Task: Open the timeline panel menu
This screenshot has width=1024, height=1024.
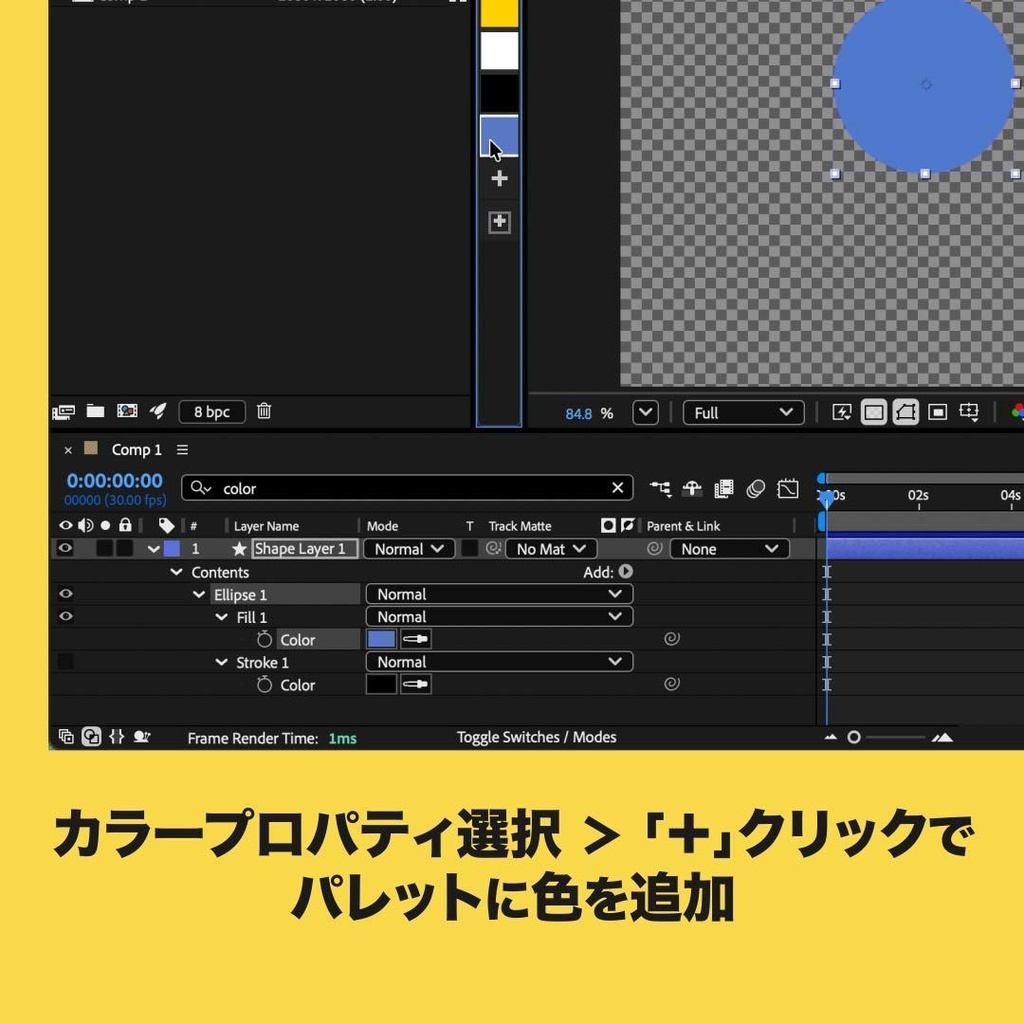Action: [x=181, y=449]
